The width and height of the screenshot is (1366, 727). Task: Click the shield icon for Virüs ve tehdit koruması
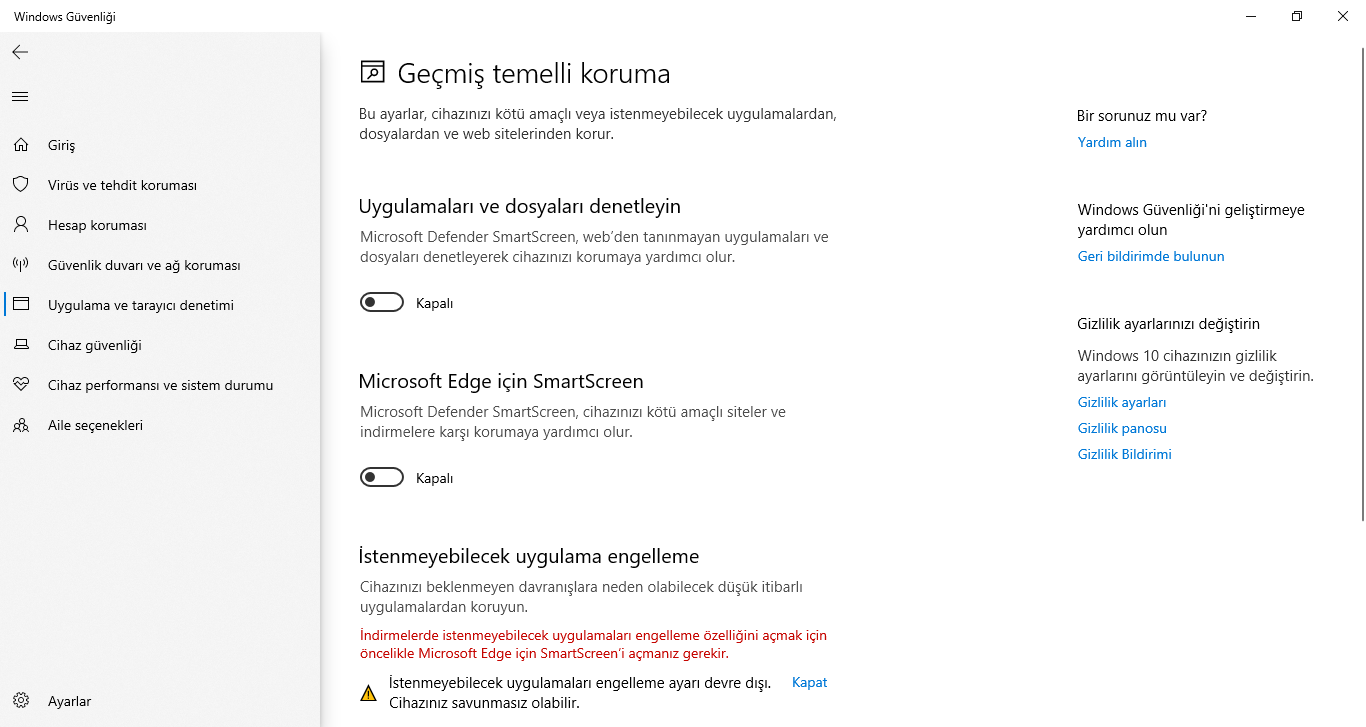pos(20,185)
